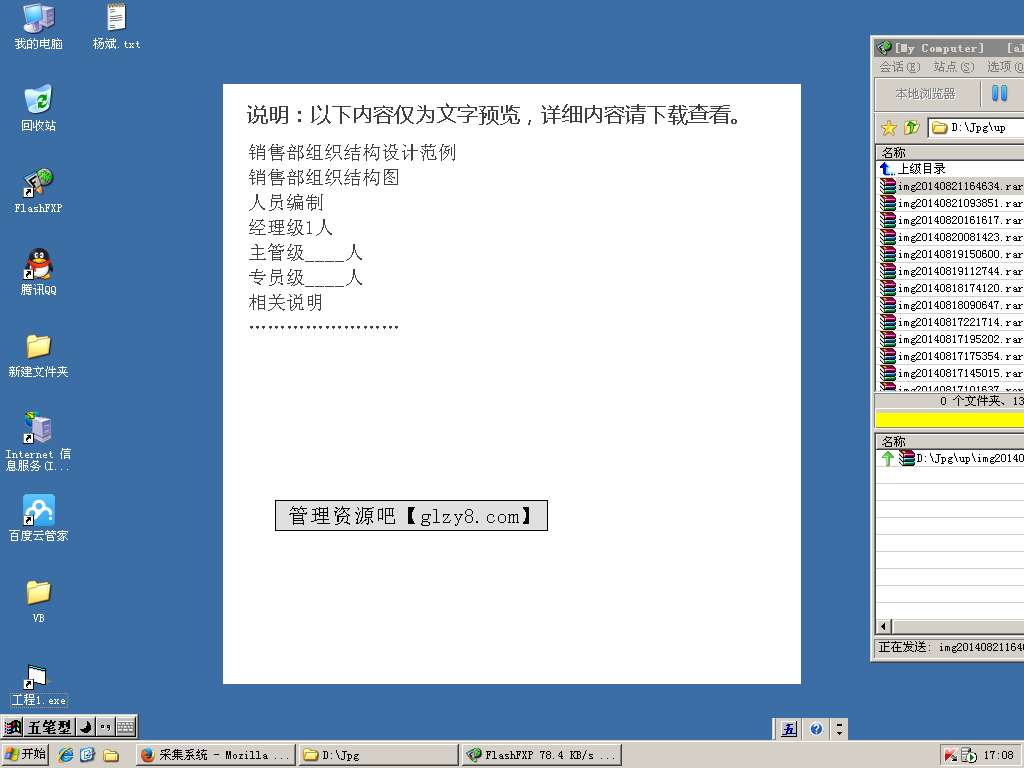This screenshot has width=1024, height=768.
Task: Select file img20140819112744.rar
Action: point(951,271)
